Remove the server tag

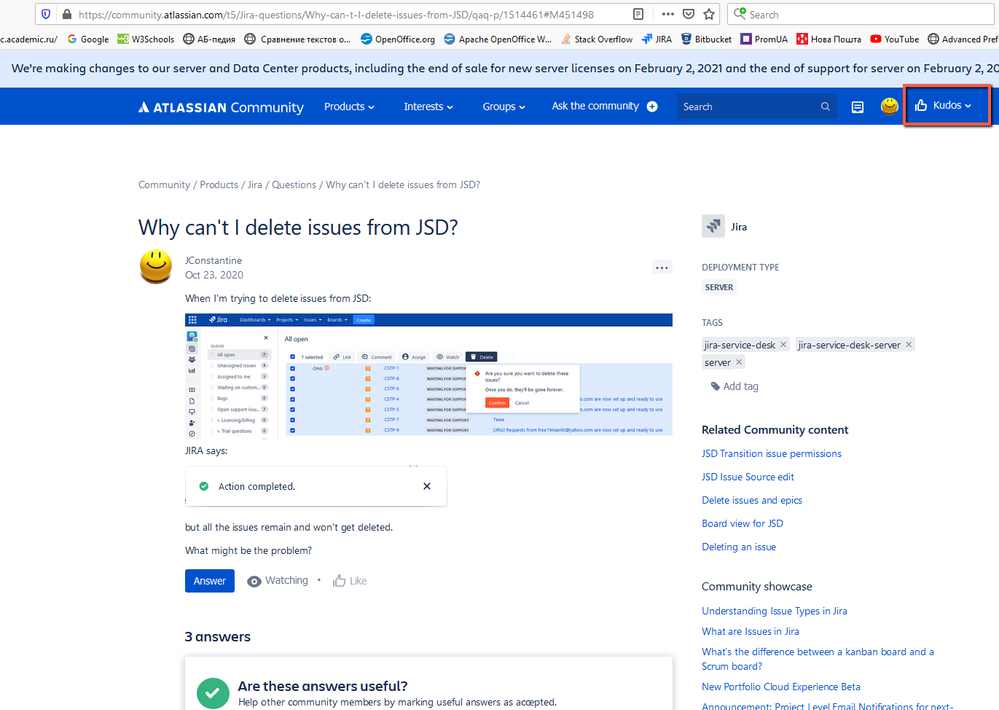tap(739, 362)
